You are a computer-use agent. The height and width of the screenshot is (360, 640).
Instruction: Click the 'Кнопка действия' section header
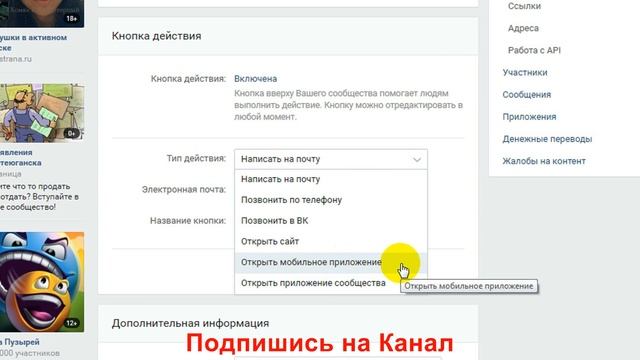point(156,36)
